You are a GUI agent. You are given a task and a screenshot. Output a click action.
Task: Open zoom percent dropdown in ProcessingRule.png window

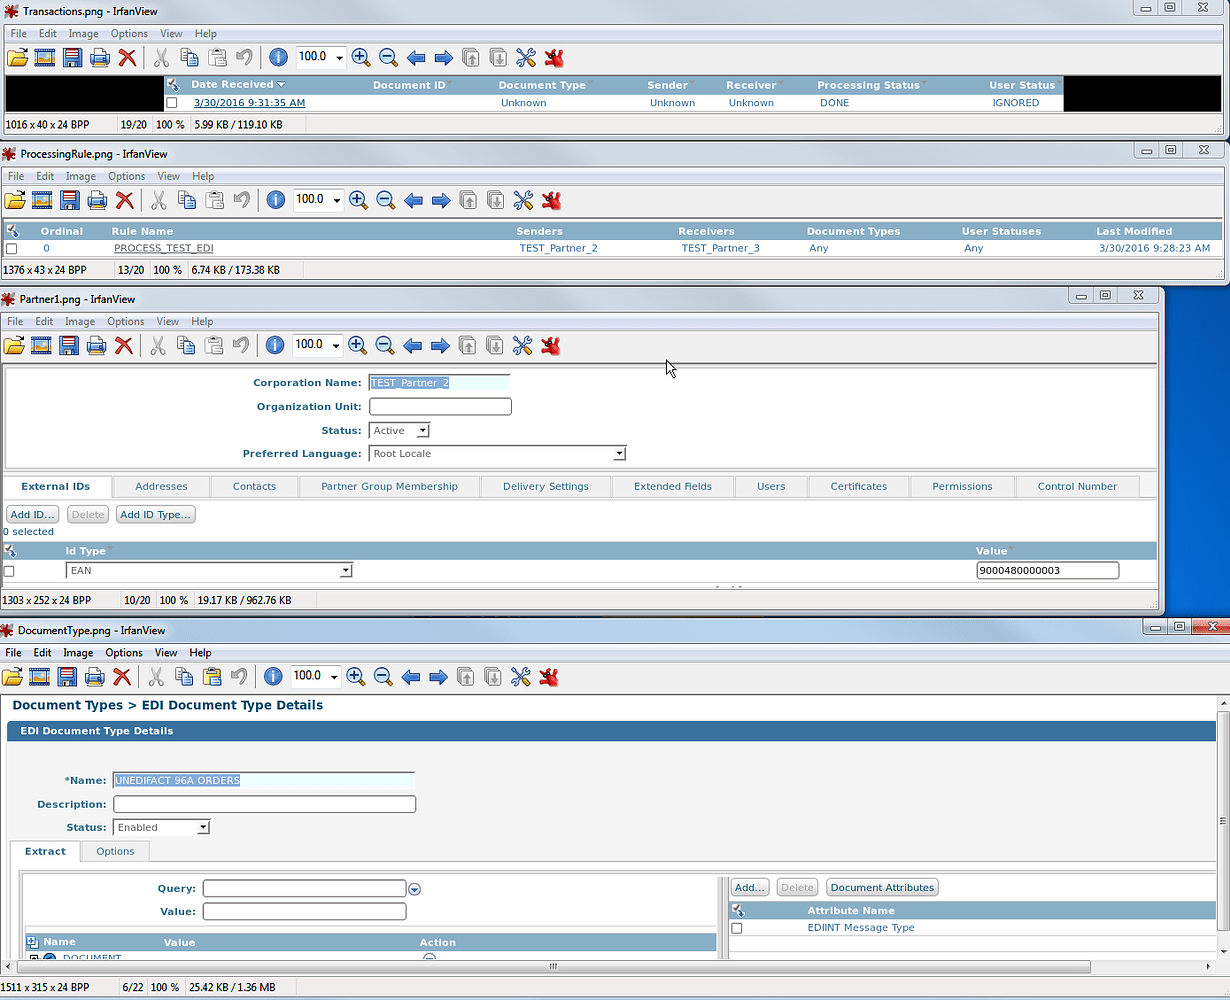(336, 200)
